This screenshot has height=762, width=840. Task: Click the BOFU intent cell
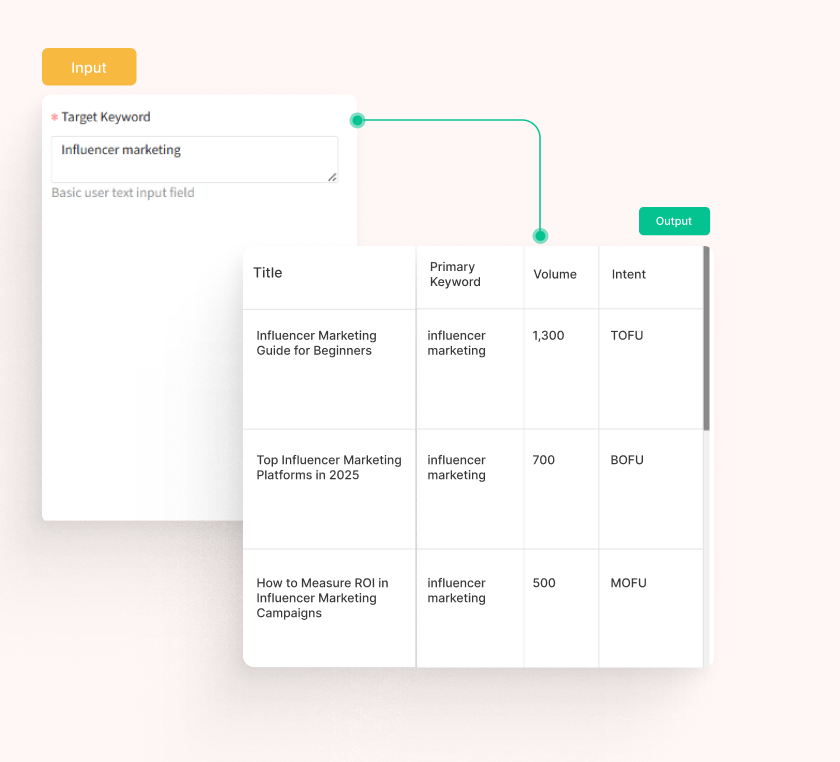[x=651, y=489]
